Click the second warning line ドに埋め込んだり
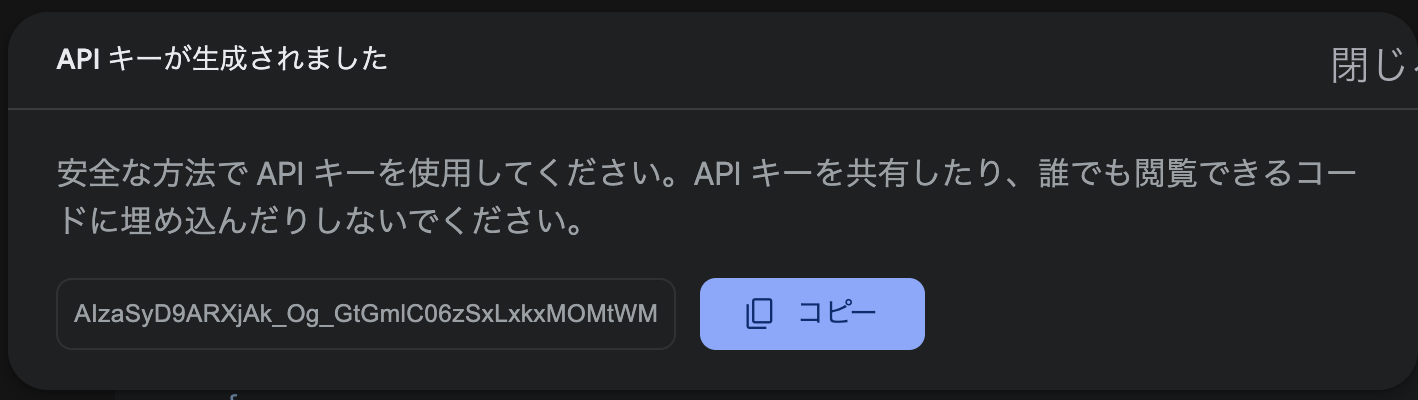The height and width of the screenshot is (400, 1418). tap(320, 222)
